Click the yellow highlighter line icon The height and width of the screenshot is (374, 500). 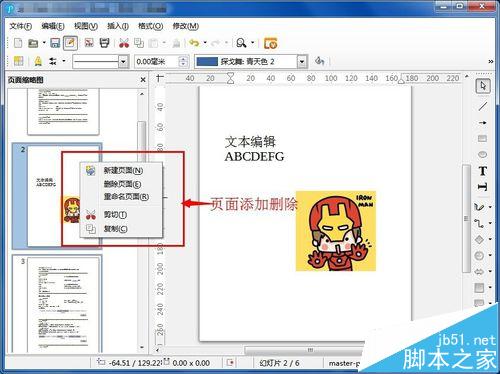pyautogui.click(x=38, y=61)
